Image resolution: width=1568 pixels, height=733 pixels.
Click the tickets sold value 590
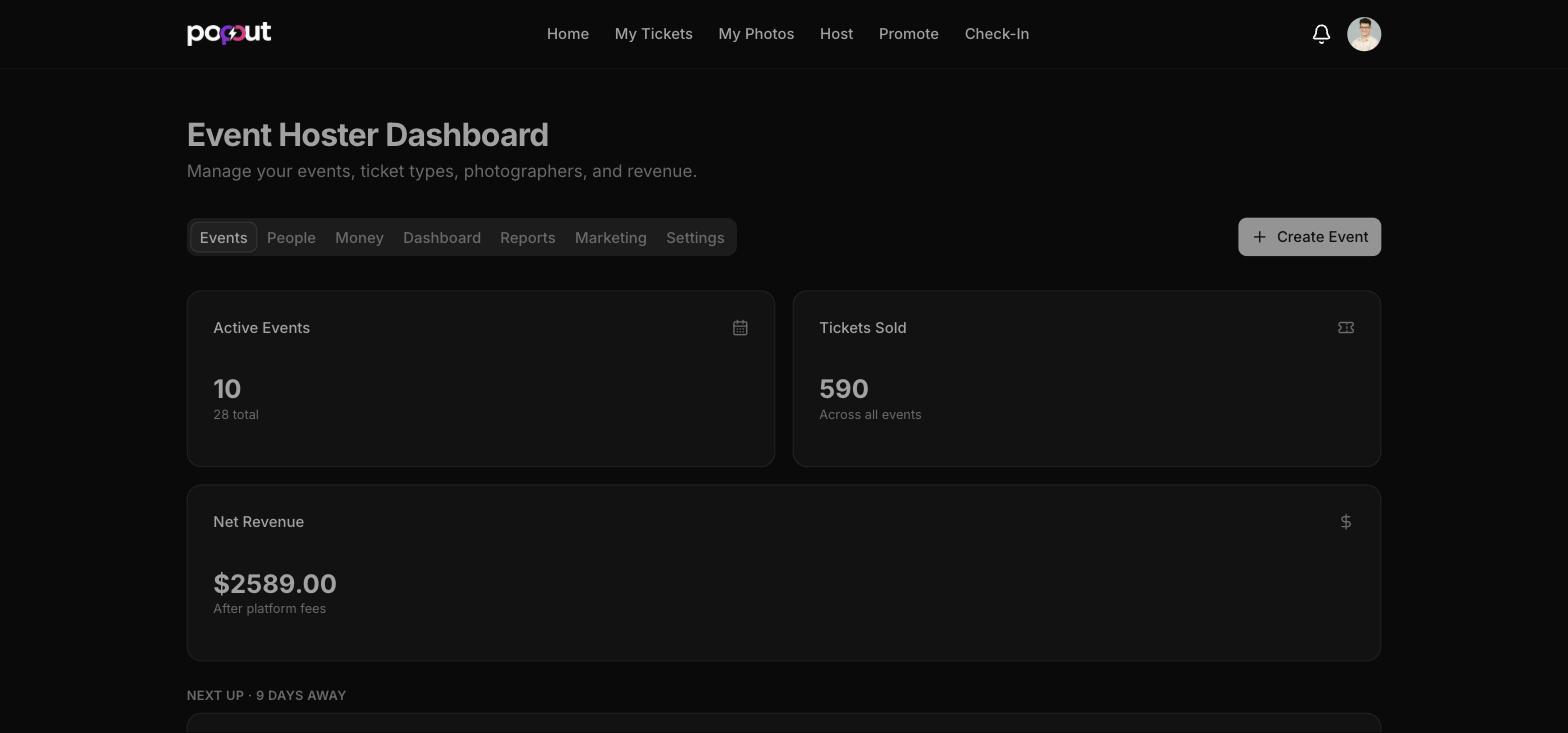(x=844, y=389)
